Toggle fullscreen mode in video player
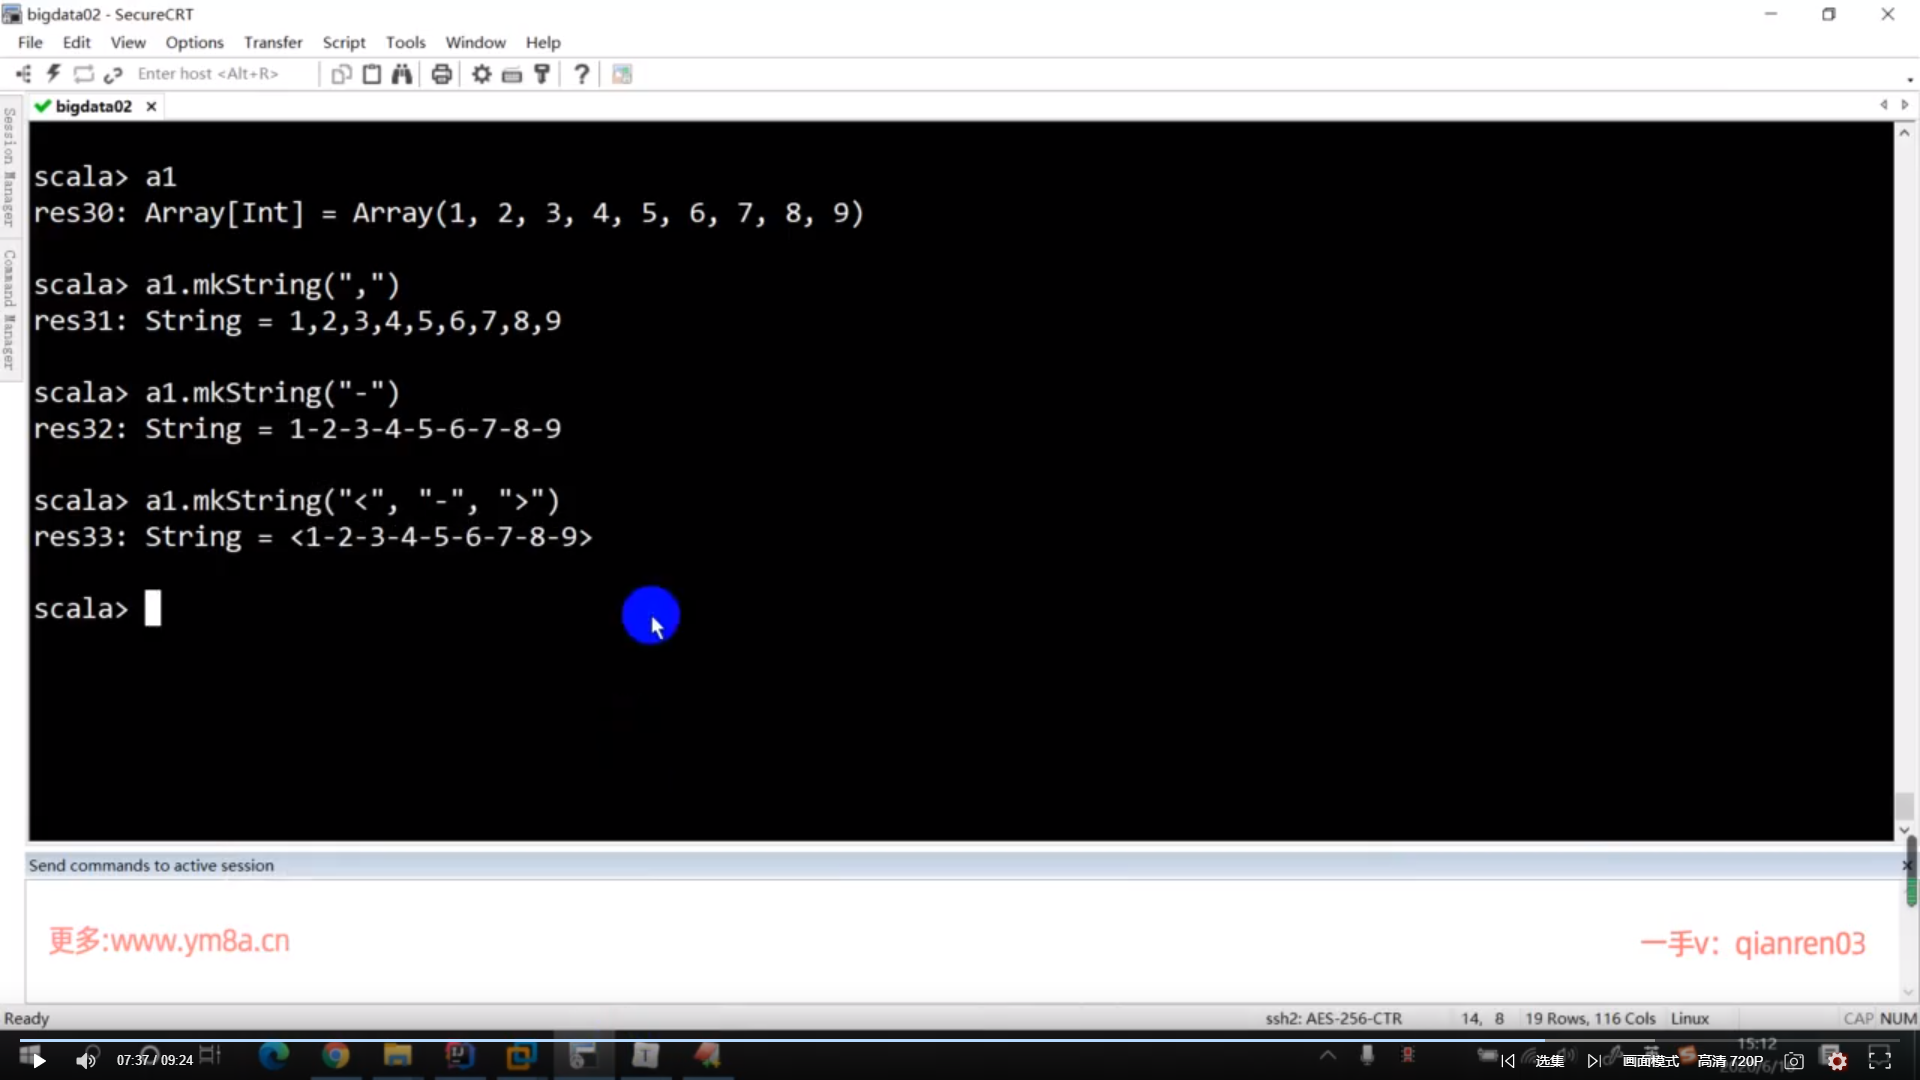The image size is (1920, 1080). click(1880, 1060)
